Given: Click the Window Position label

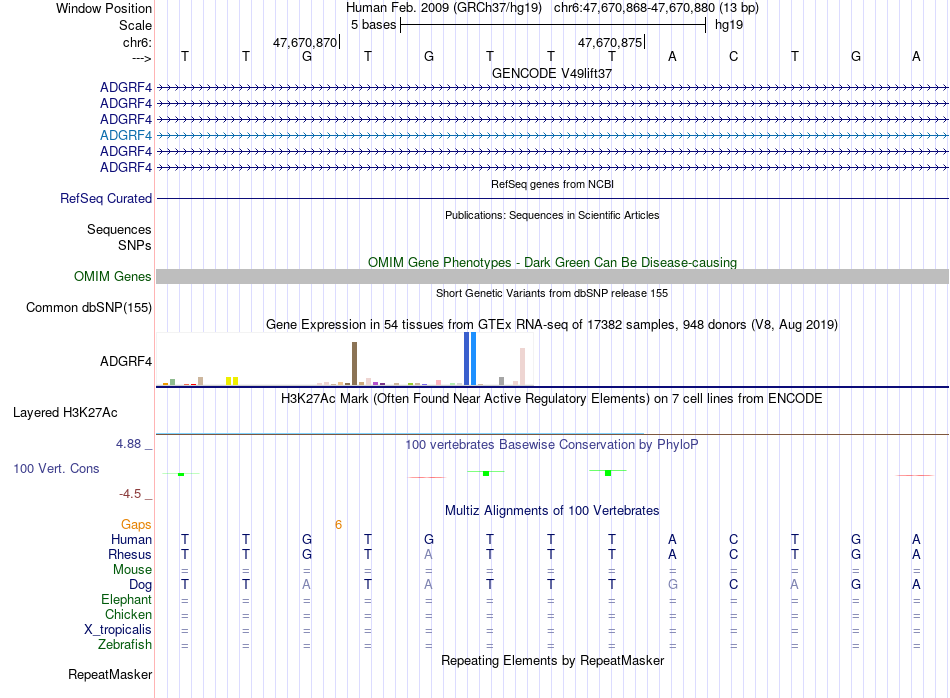Looking at the screenshot, I should coord(104,8).
